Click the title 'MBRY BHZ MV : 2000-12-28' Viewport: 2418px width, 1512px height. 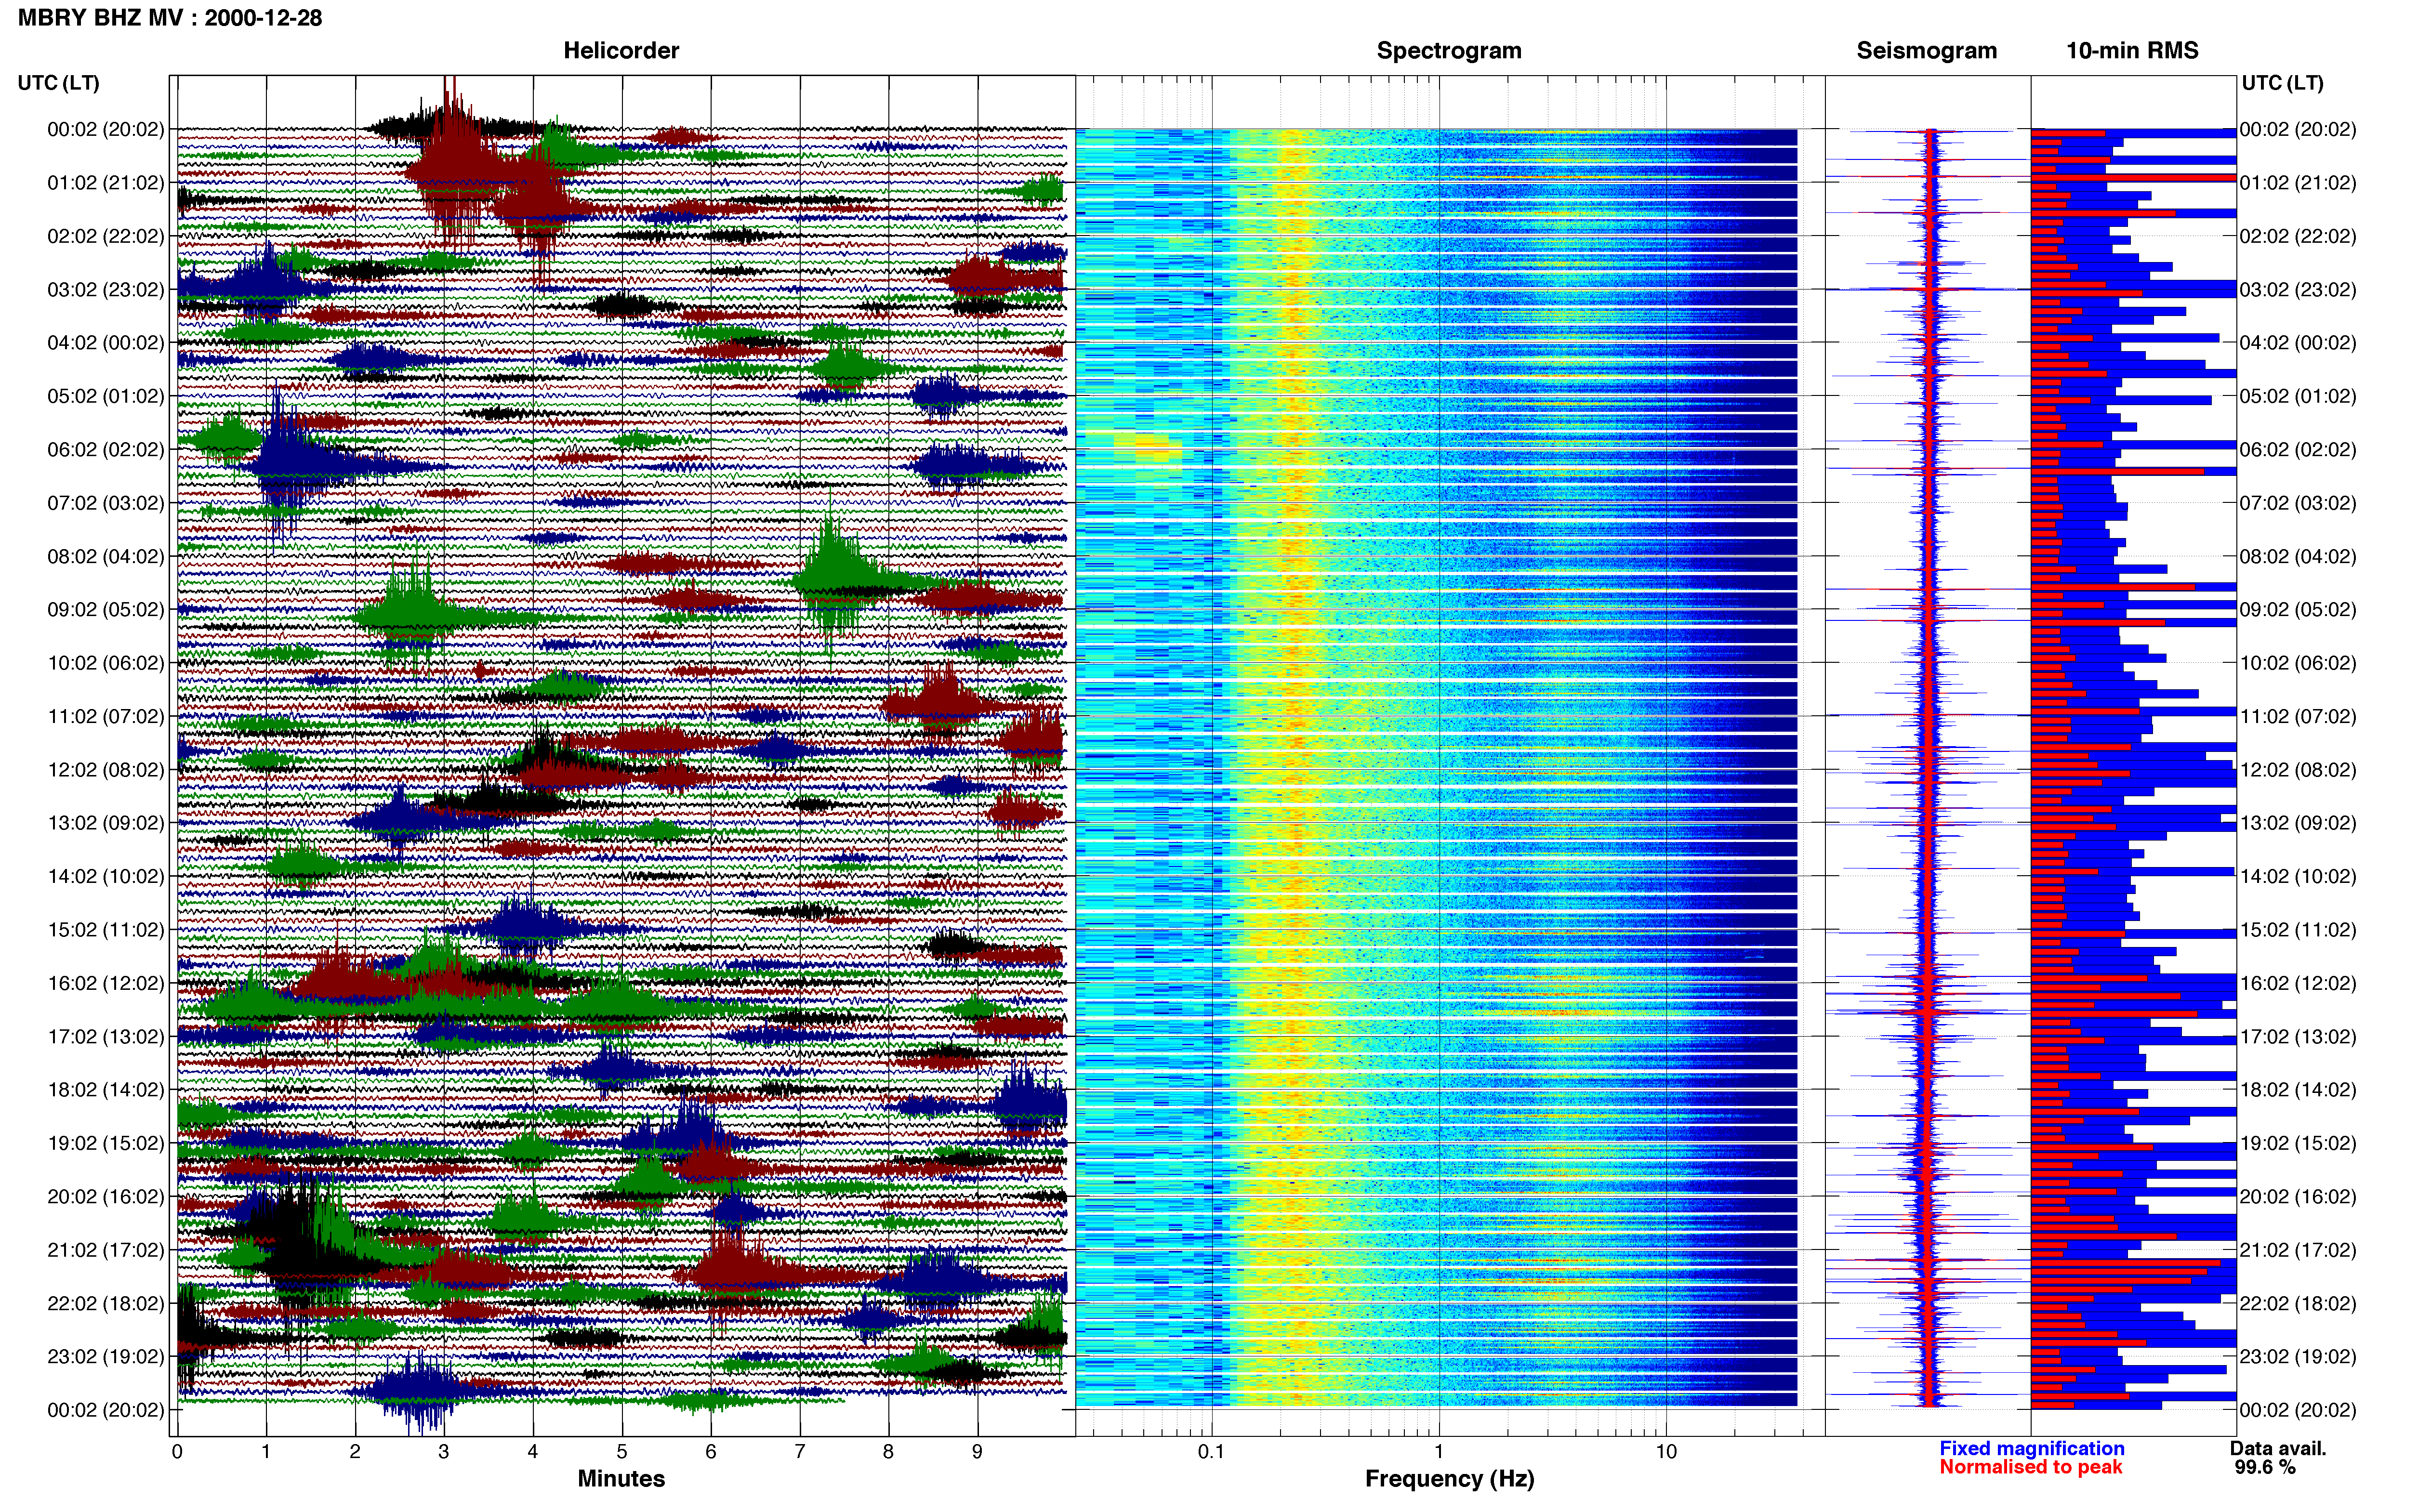pyautogui.click(x=170, y=18)
